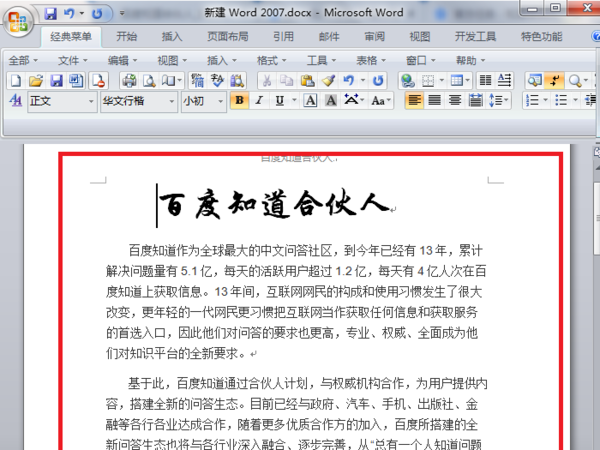This screenshot has width=600, height=450.
Task: Save via Quick Access Toolbar icon
Action: pos(51,14)
